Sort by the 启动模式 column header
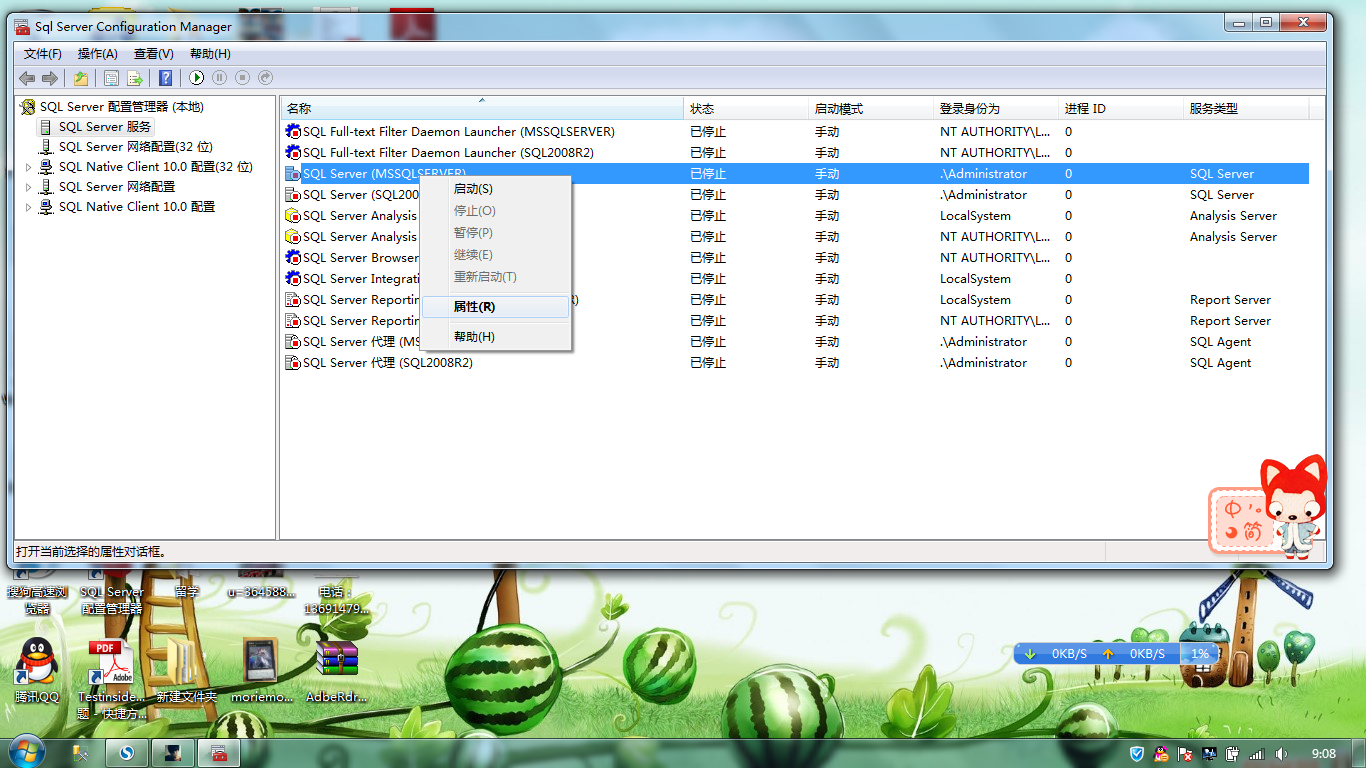 click(x=871, y=109)
